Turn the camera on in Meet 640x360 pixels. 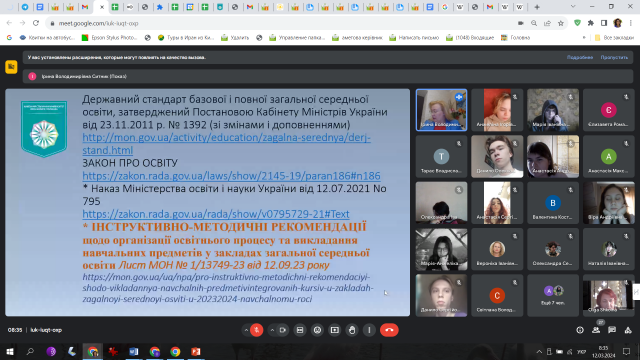point(282,330)
